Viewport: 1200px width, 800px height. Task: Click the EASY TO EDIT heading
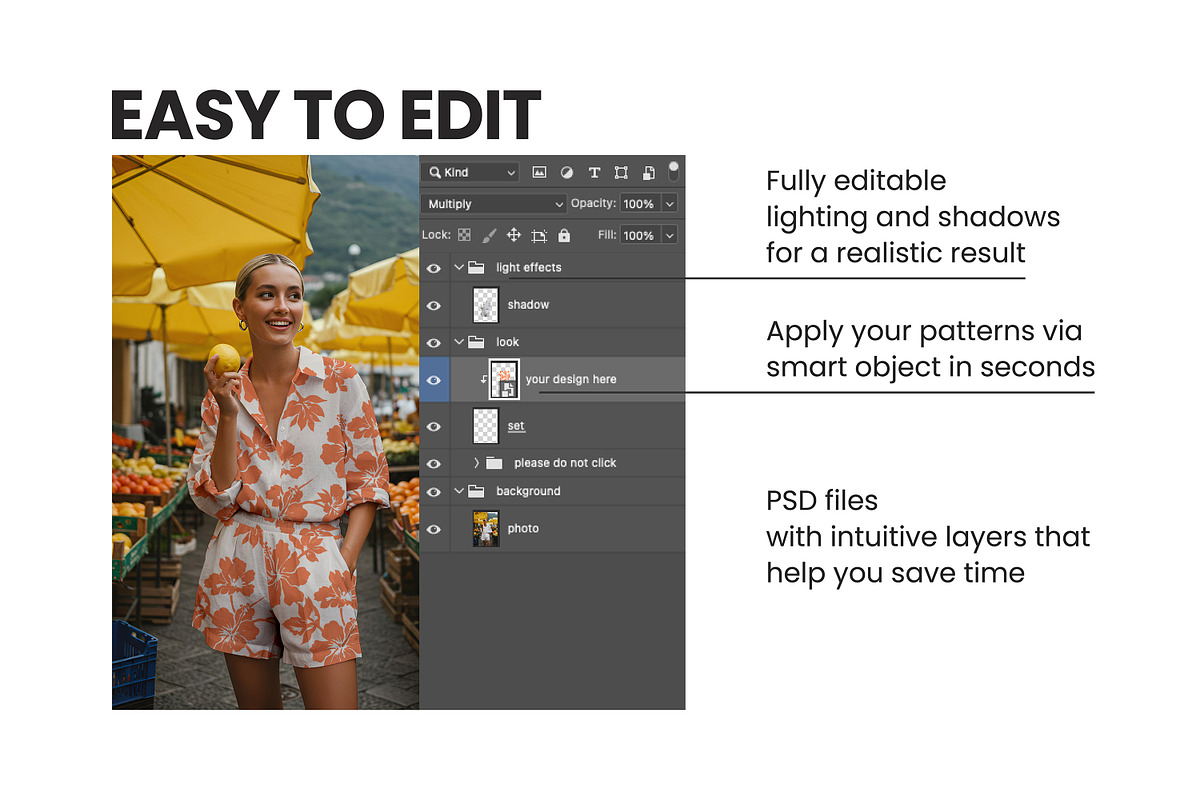click(x=326, y=114)
